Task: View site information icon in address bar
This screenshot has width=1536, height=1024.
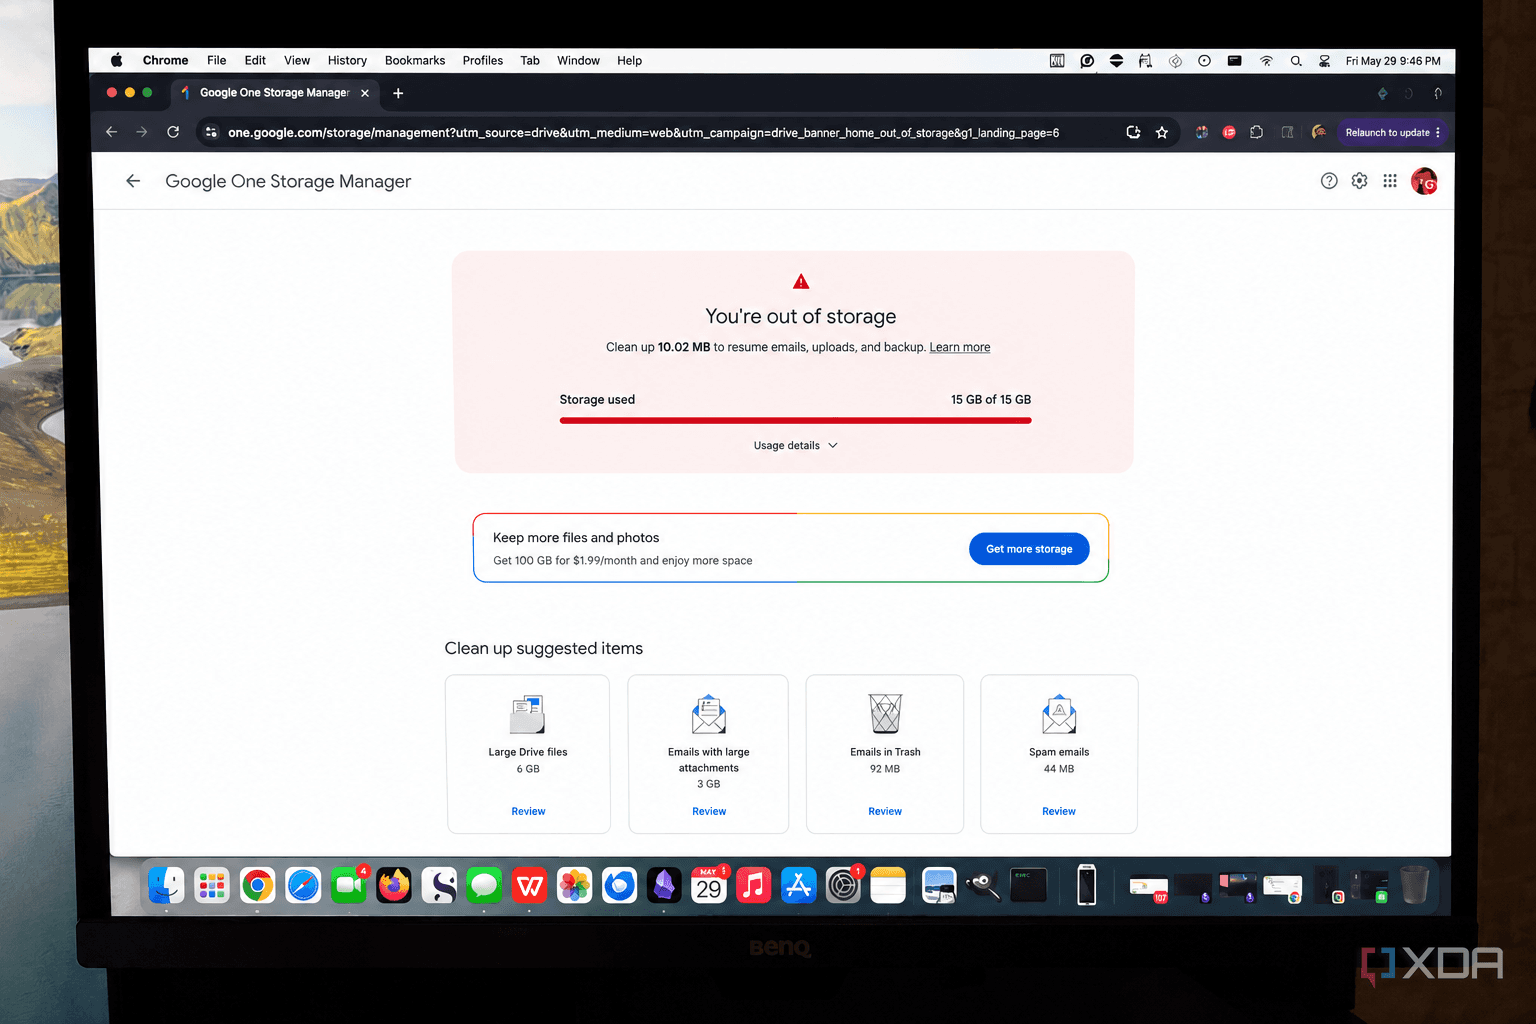Action: tap(211, 132)
